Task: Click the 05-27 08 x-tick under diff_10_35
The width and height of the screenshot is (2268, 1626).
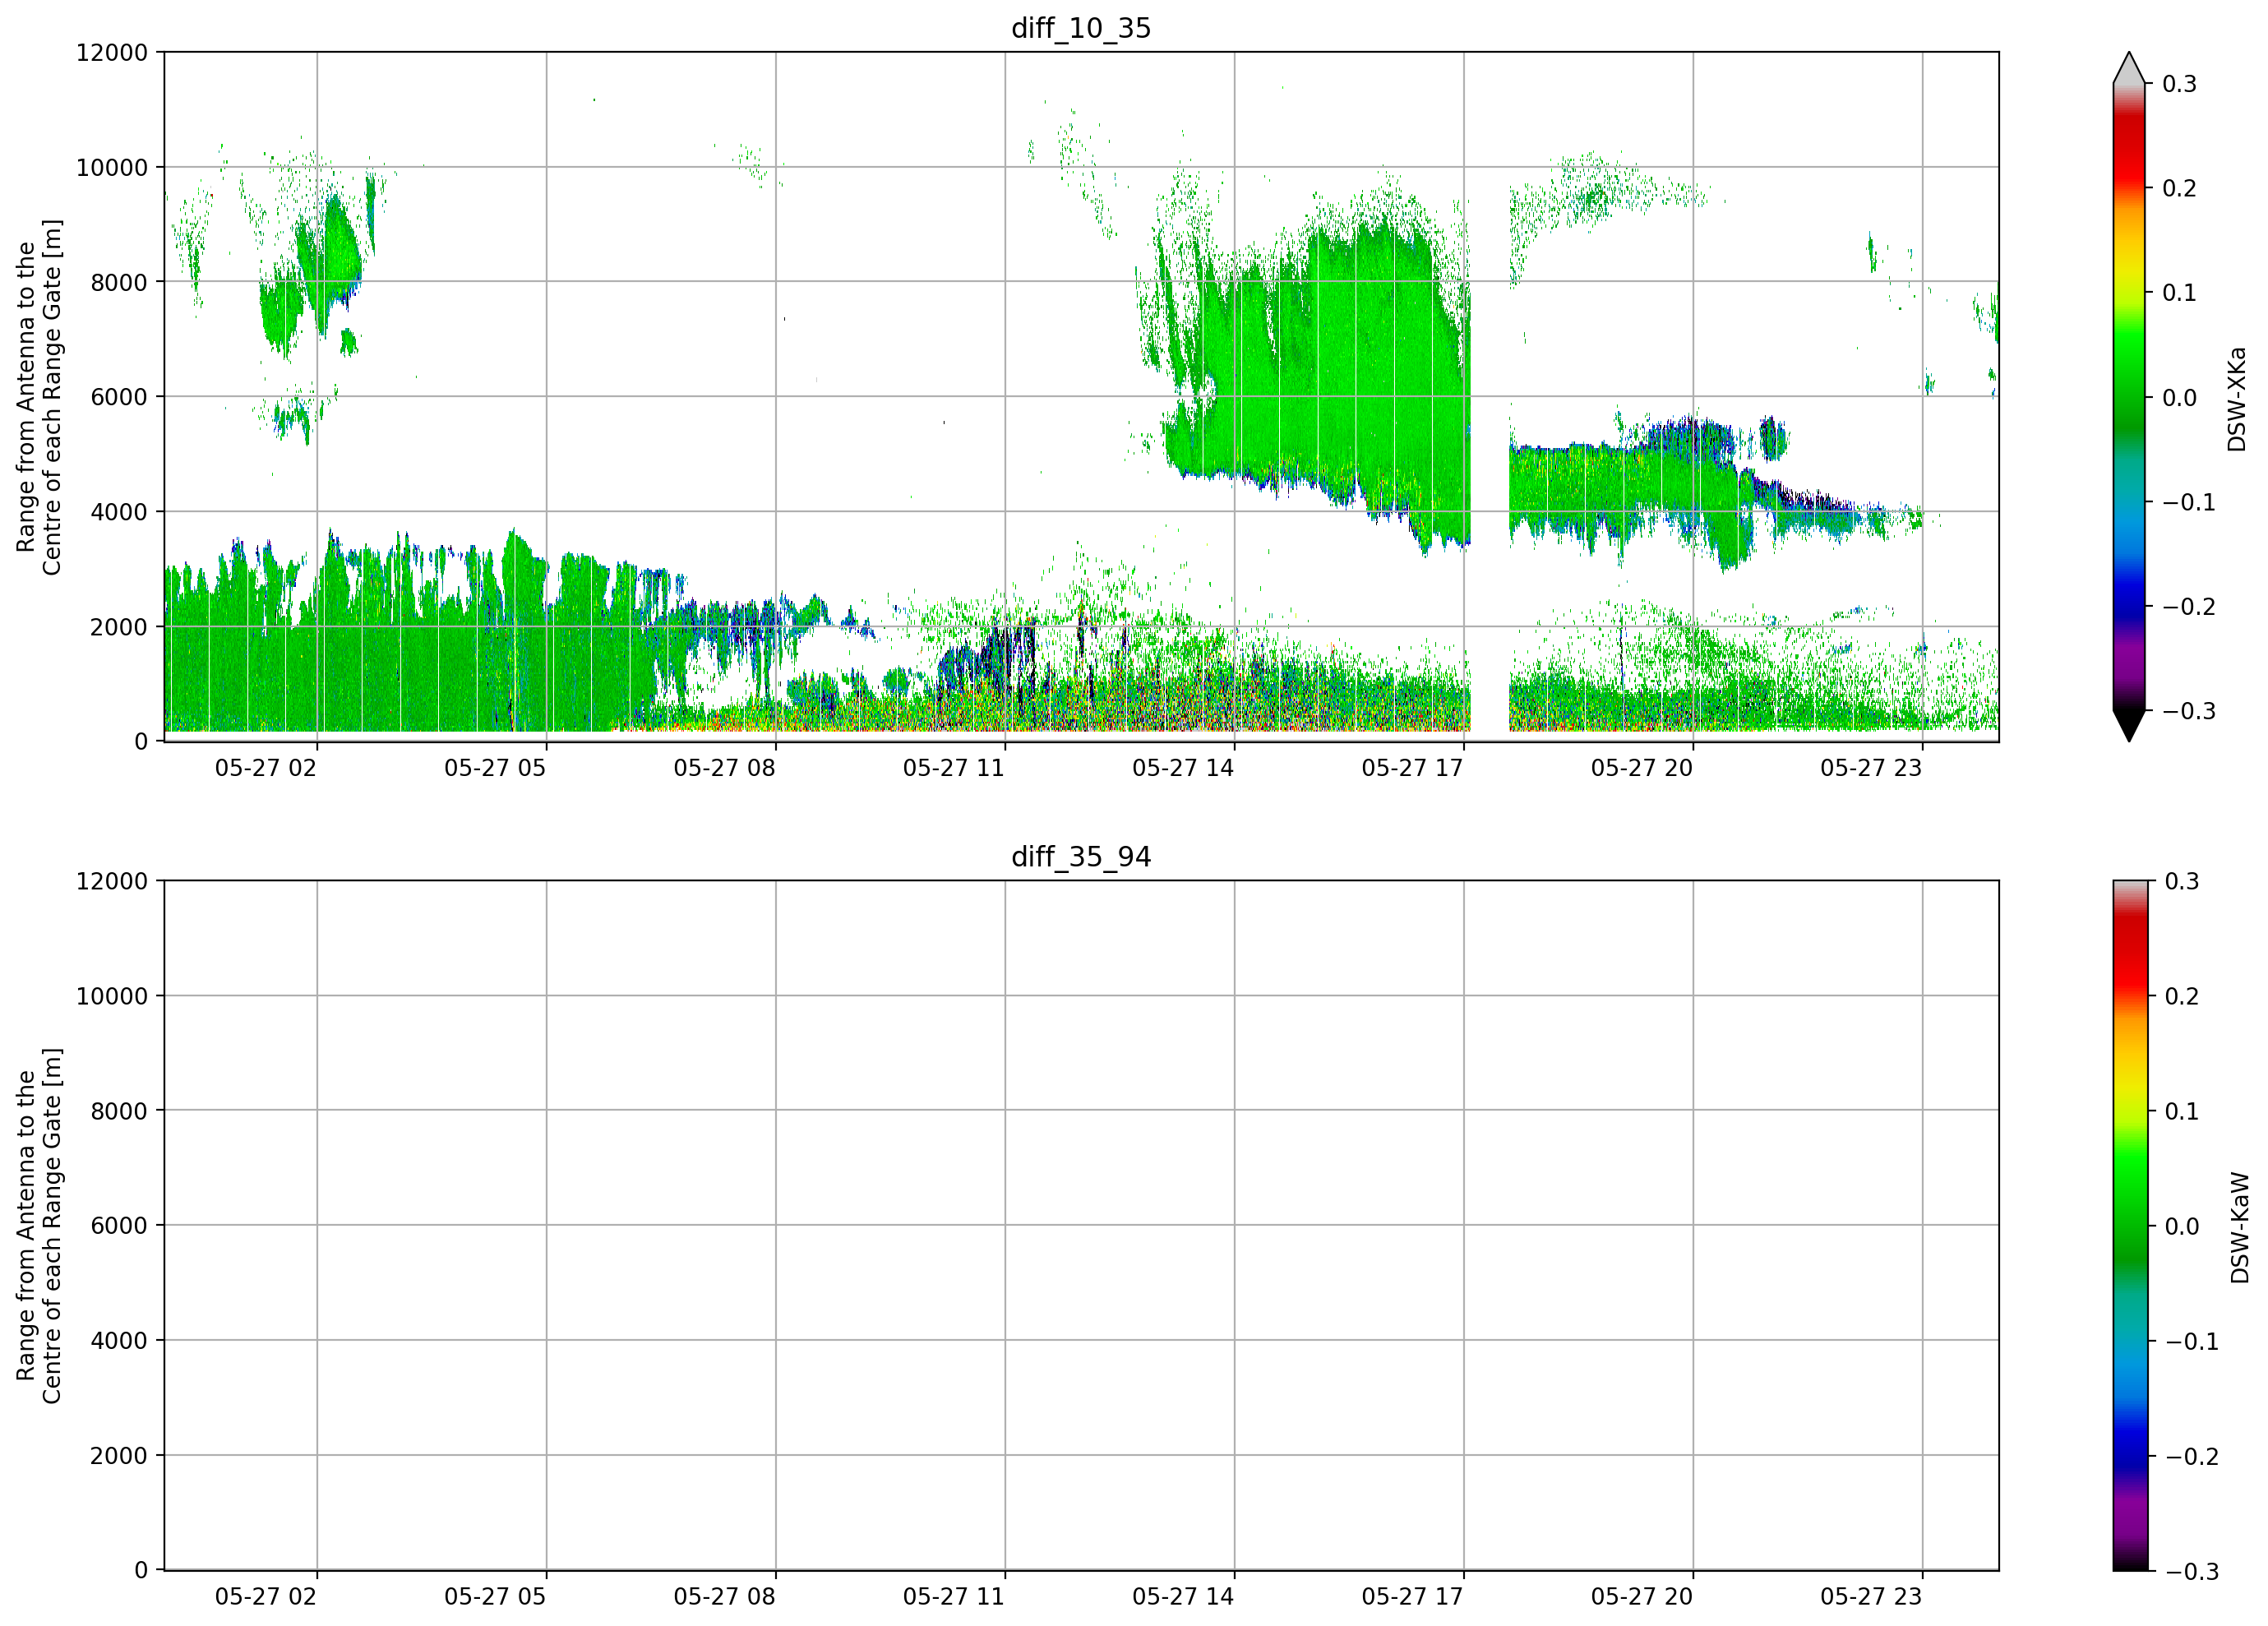Action: point(724,768)
